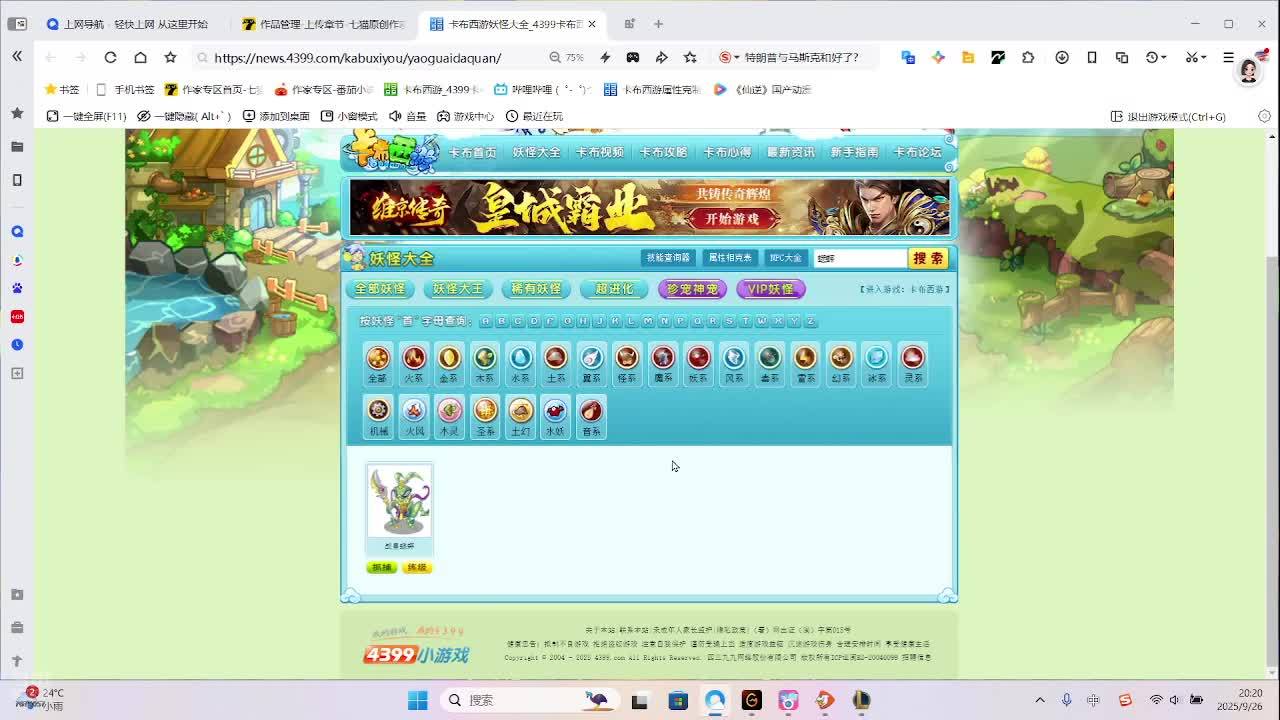Viewport: 1280px width, 720px height.
Task: Toggle 一键全屏 fullscreen mode
Action: (86, 116)
